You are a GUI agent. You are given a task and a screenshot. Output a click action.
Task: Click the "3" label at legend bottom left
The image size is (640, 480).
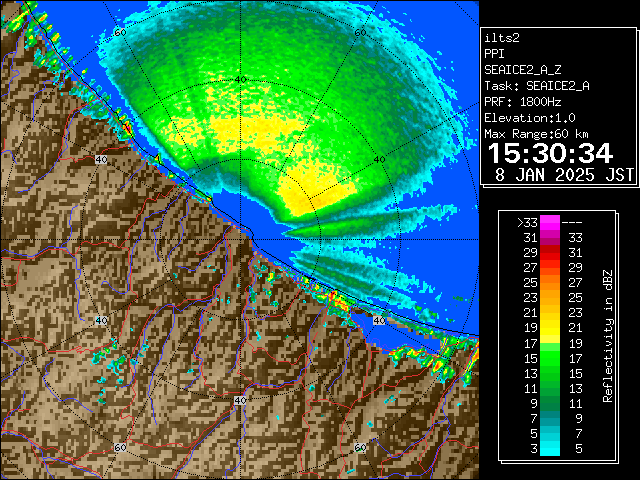(534, 449)
